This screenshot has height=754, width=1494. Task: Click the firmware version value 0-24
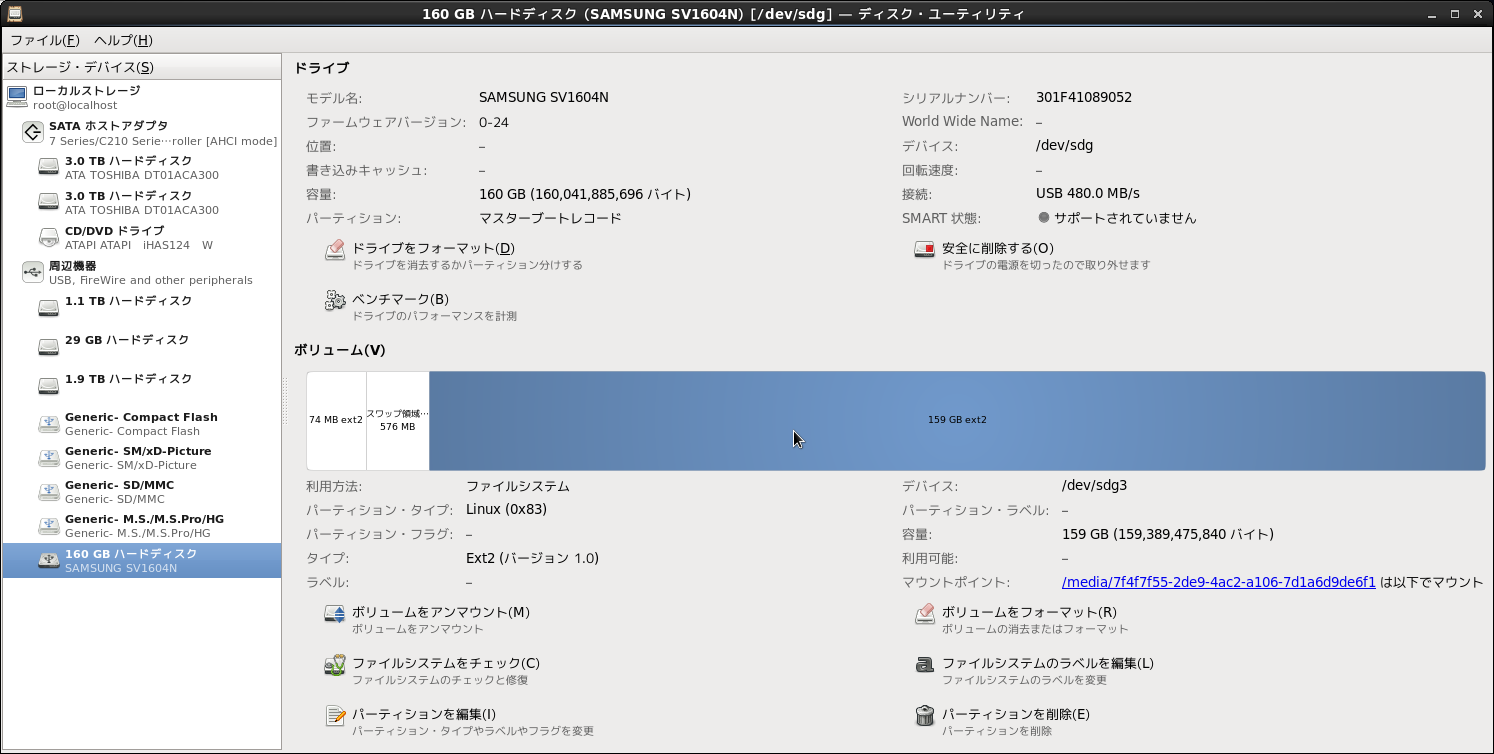(x=494, y=121)
